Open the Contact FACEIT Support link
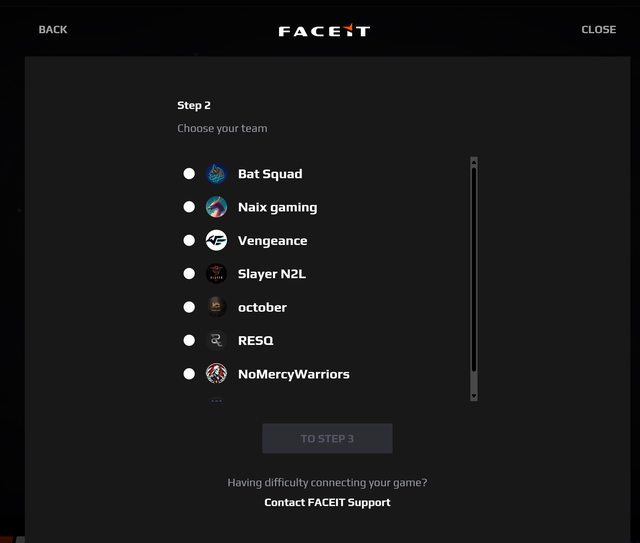 (327, 502)
